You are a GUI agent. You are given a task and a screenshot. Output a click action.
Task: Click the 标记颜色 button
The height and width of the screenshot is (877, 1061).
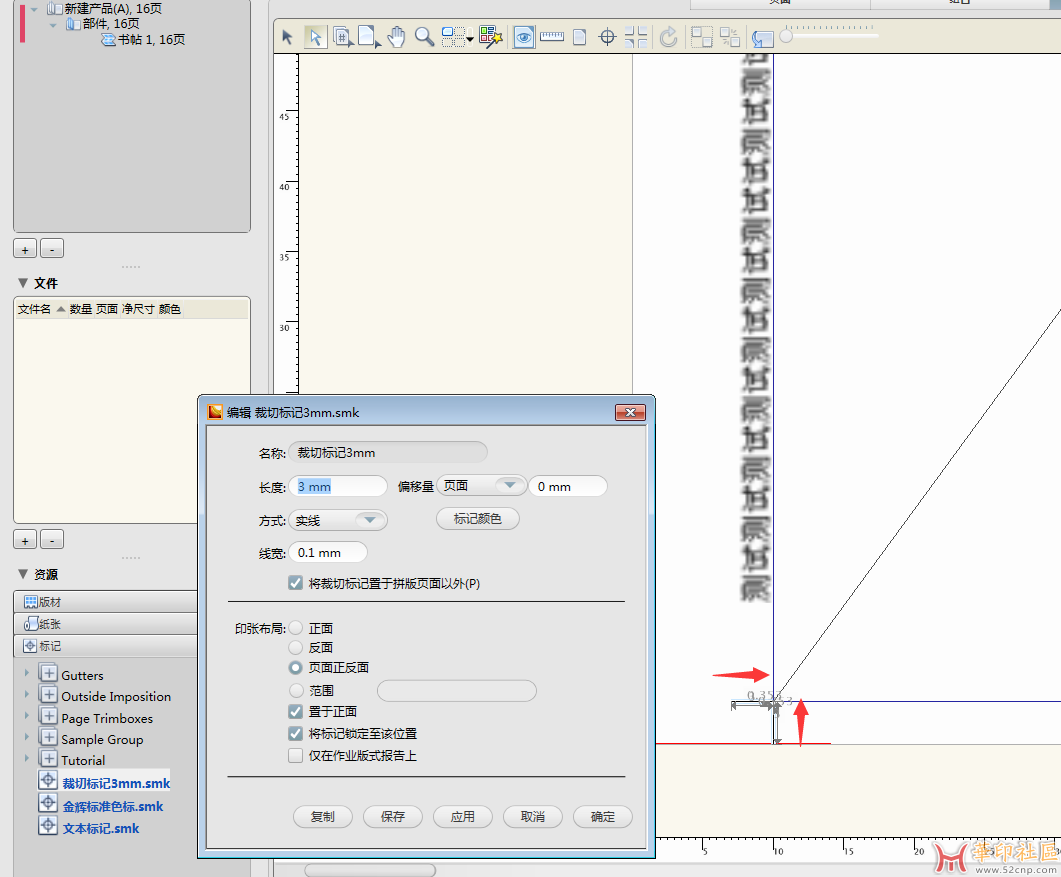(478, 519)
